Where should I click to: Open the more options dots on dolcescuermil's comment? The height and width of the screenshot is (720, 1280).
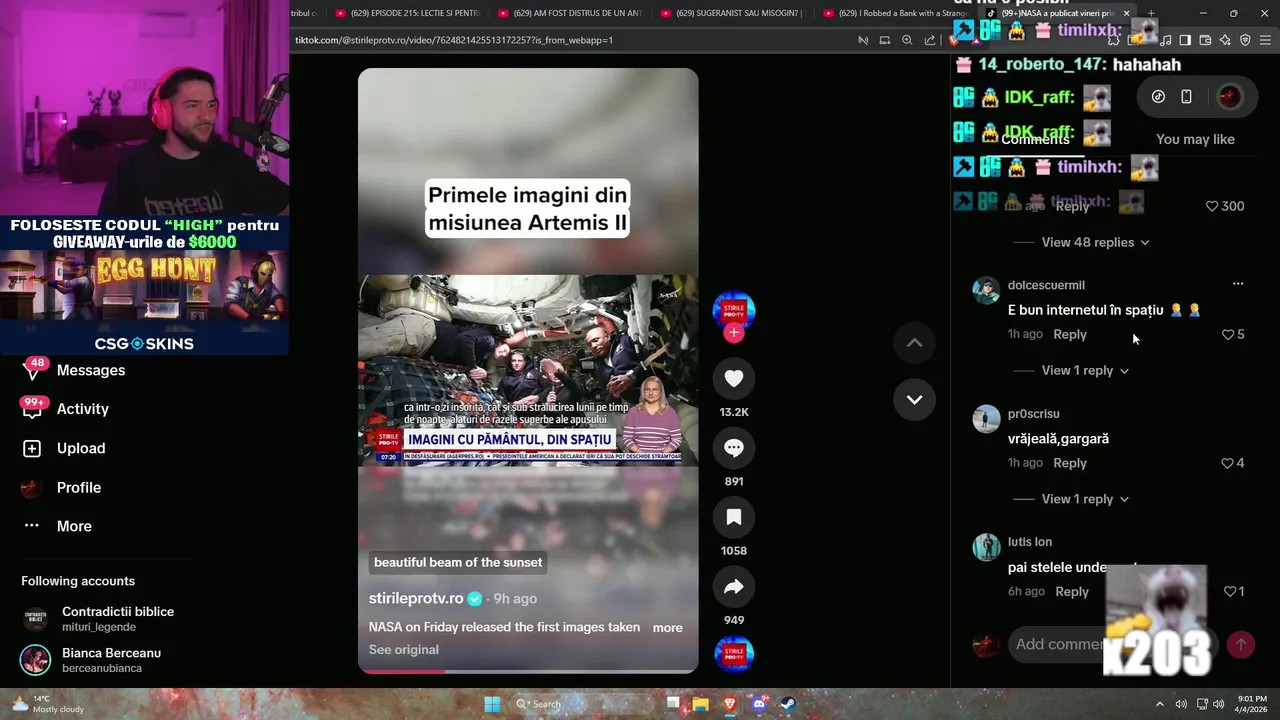pos(1238,284)
